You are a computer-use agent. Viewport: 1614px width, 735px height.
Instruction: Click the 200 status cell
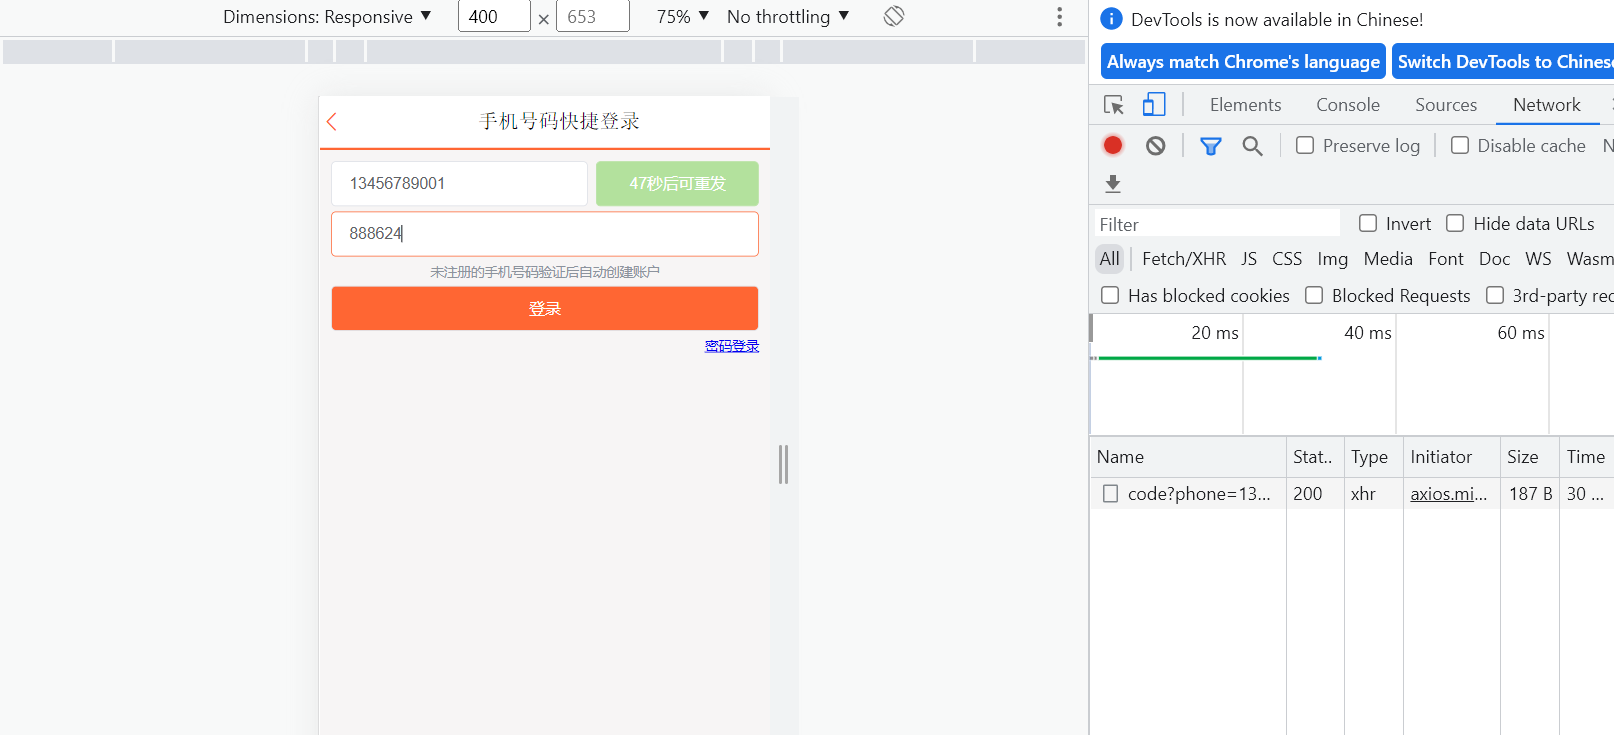pos(1308,494)
